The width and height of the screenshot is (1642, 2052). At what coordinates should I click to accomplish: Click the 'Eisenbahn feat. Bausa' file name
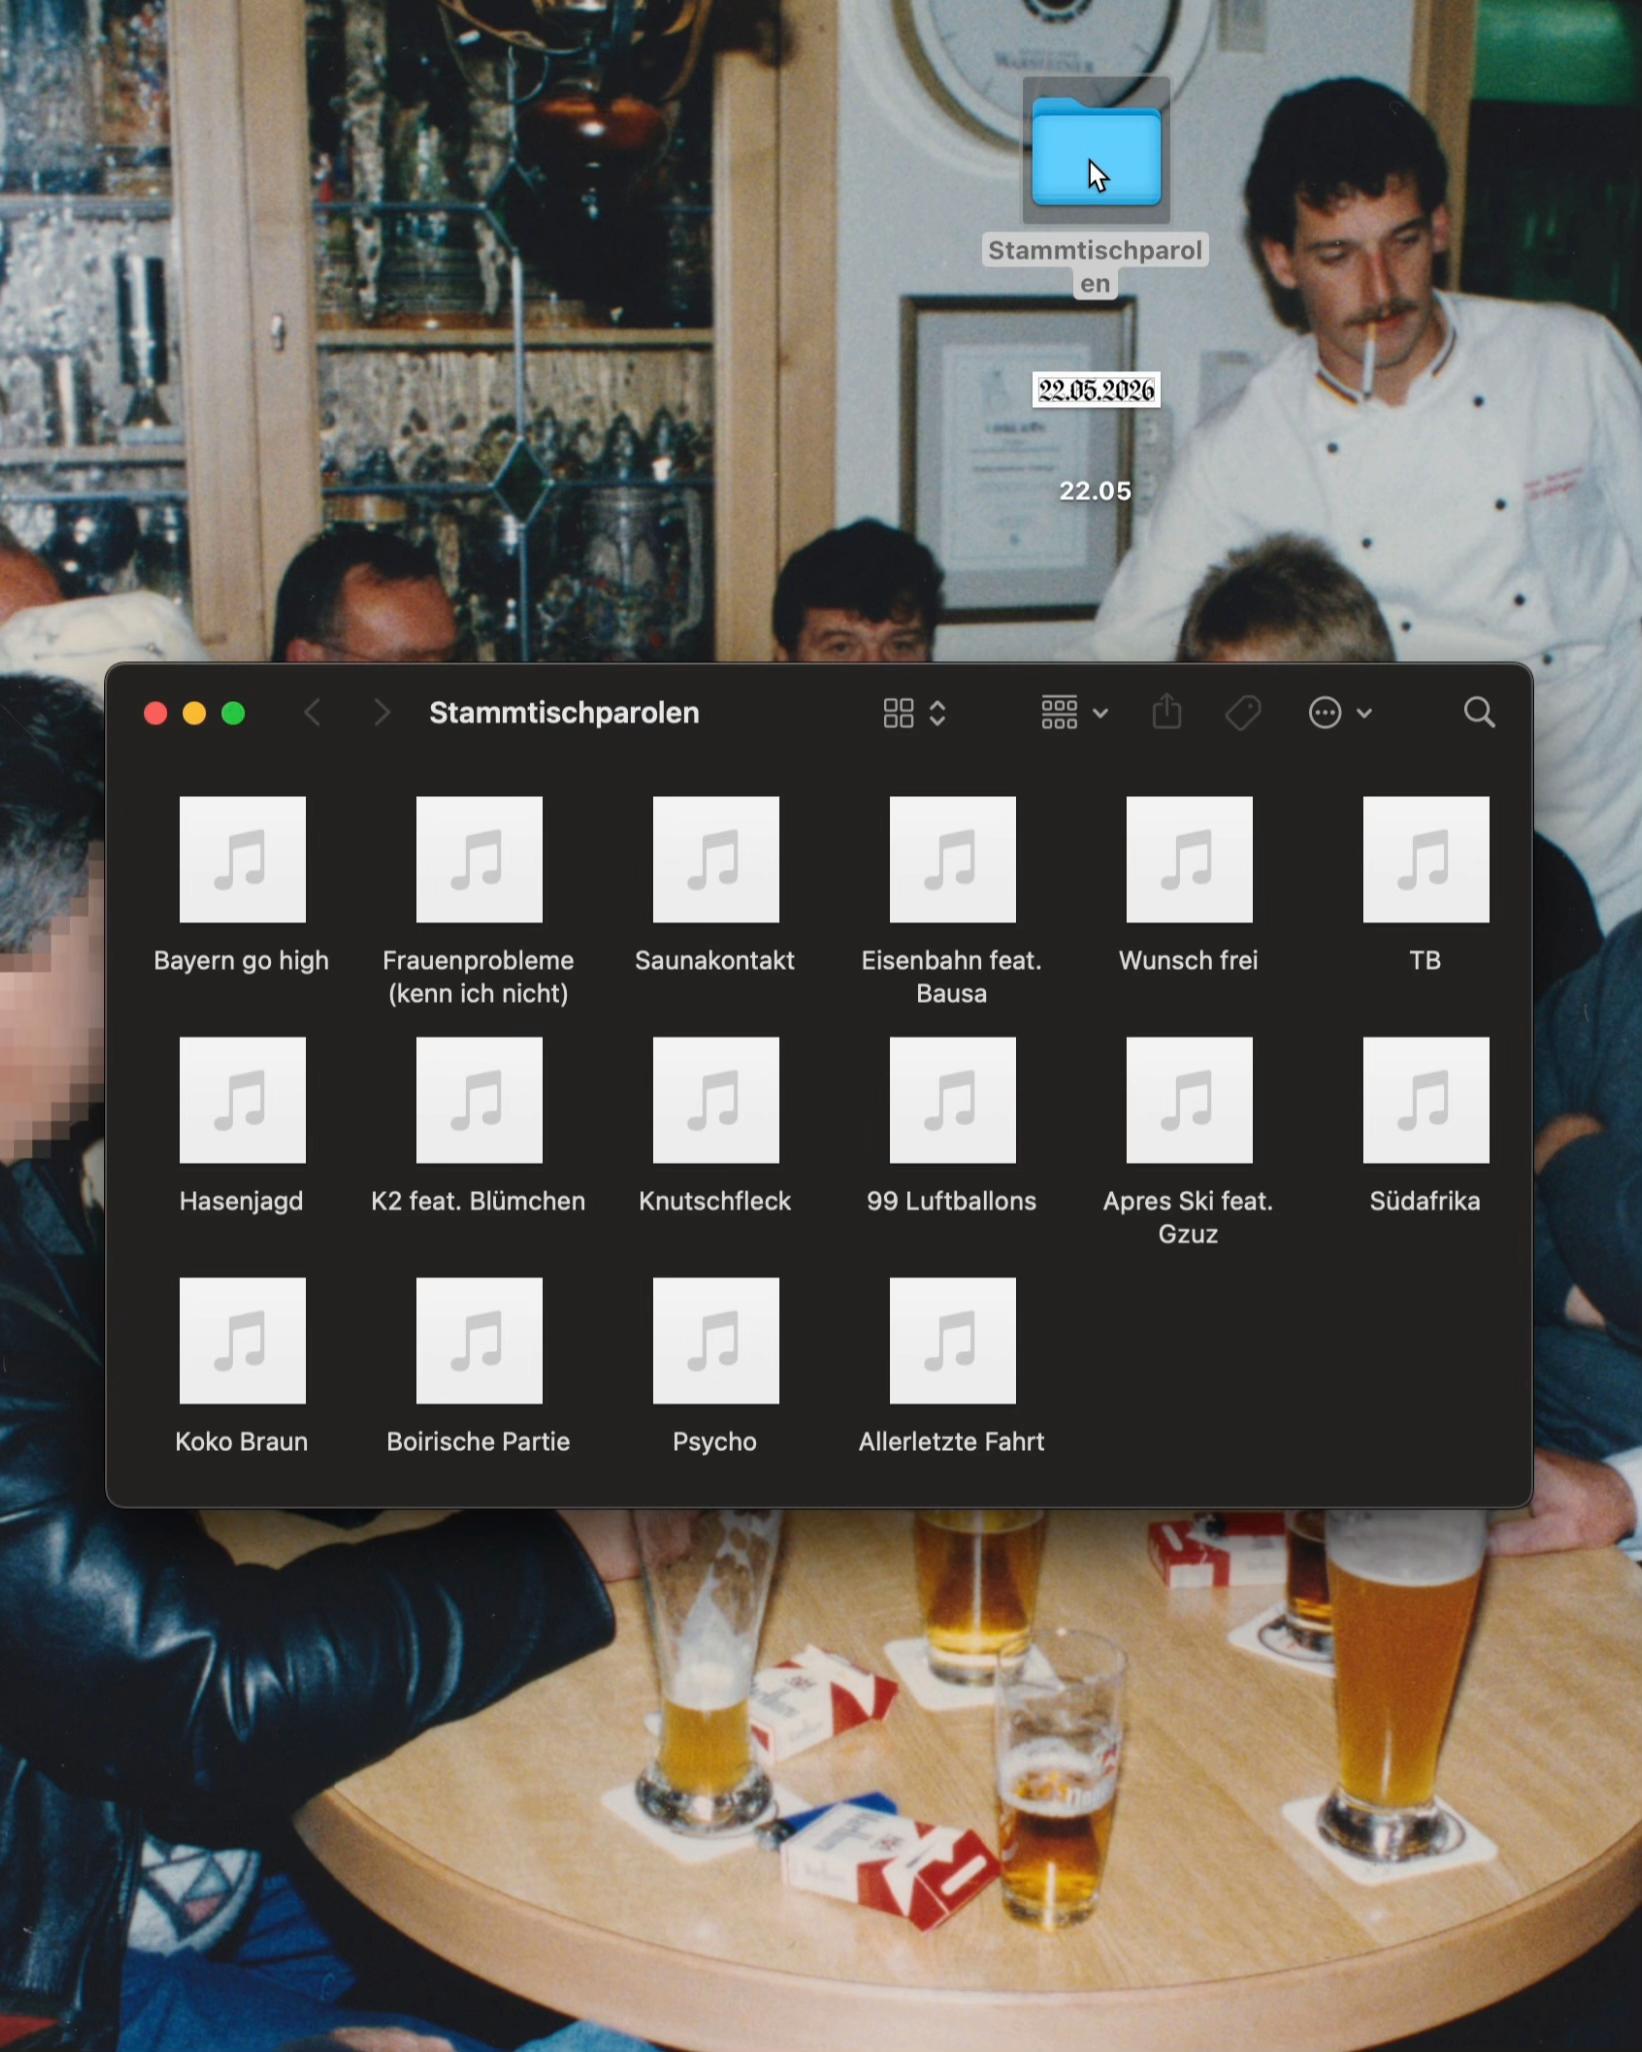[x=952, y=977]
